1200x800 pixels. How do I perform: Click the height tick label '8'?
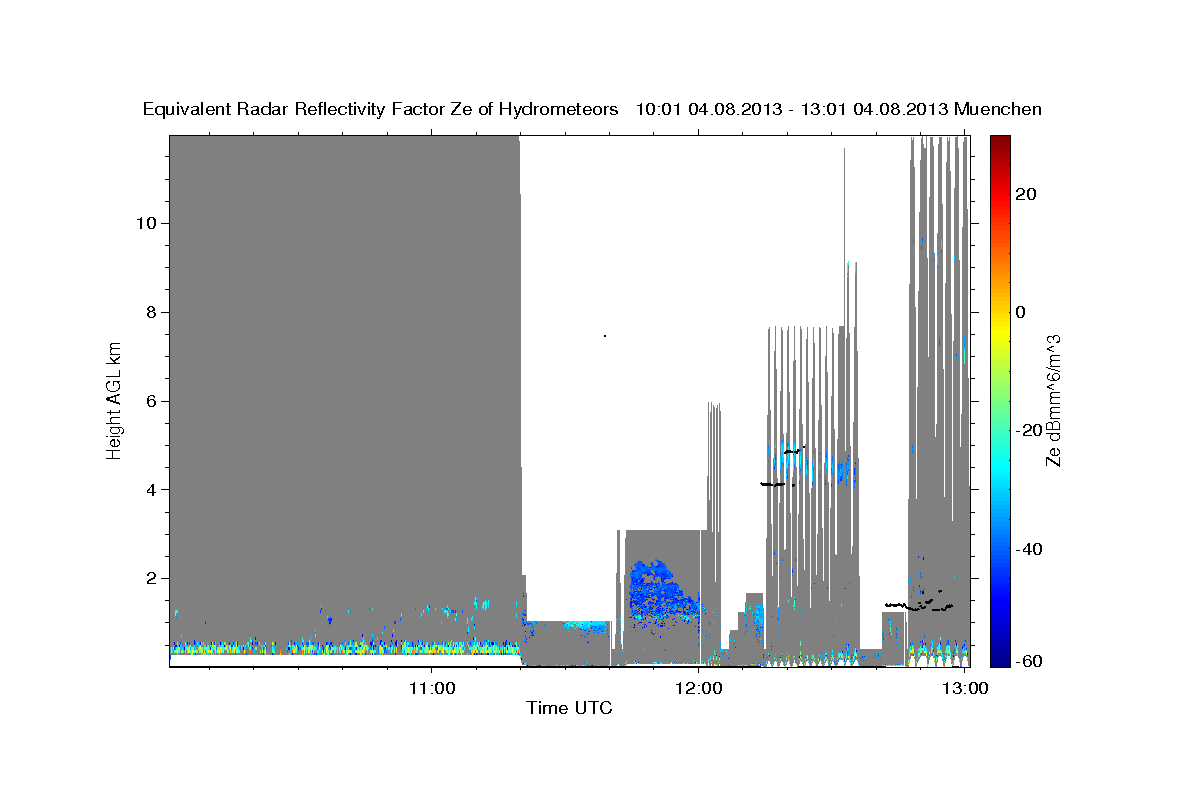[151, 312]
